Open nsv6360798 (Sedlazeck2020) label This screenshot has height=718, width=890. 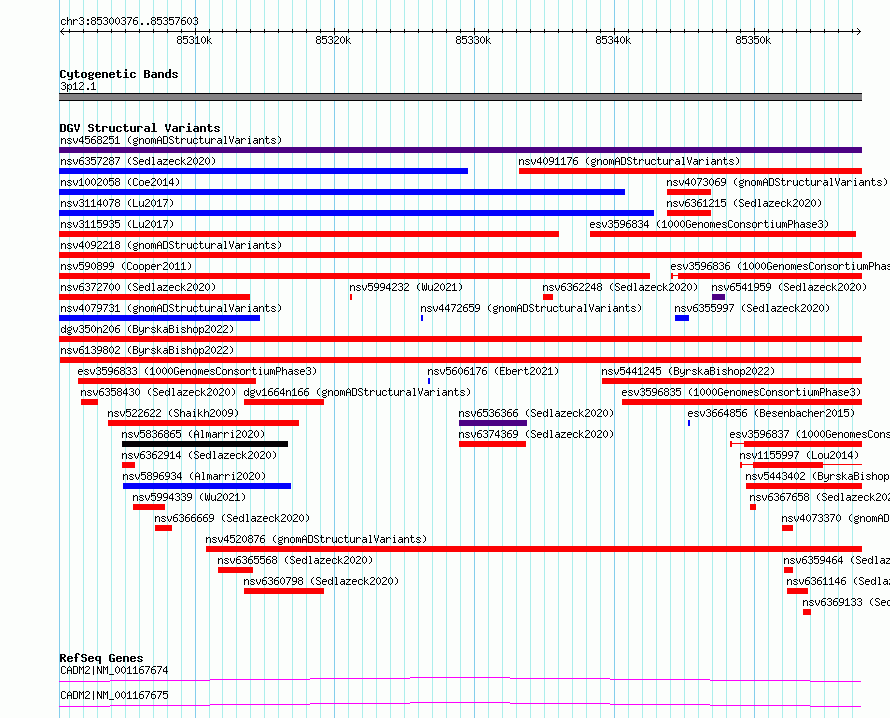321,581
